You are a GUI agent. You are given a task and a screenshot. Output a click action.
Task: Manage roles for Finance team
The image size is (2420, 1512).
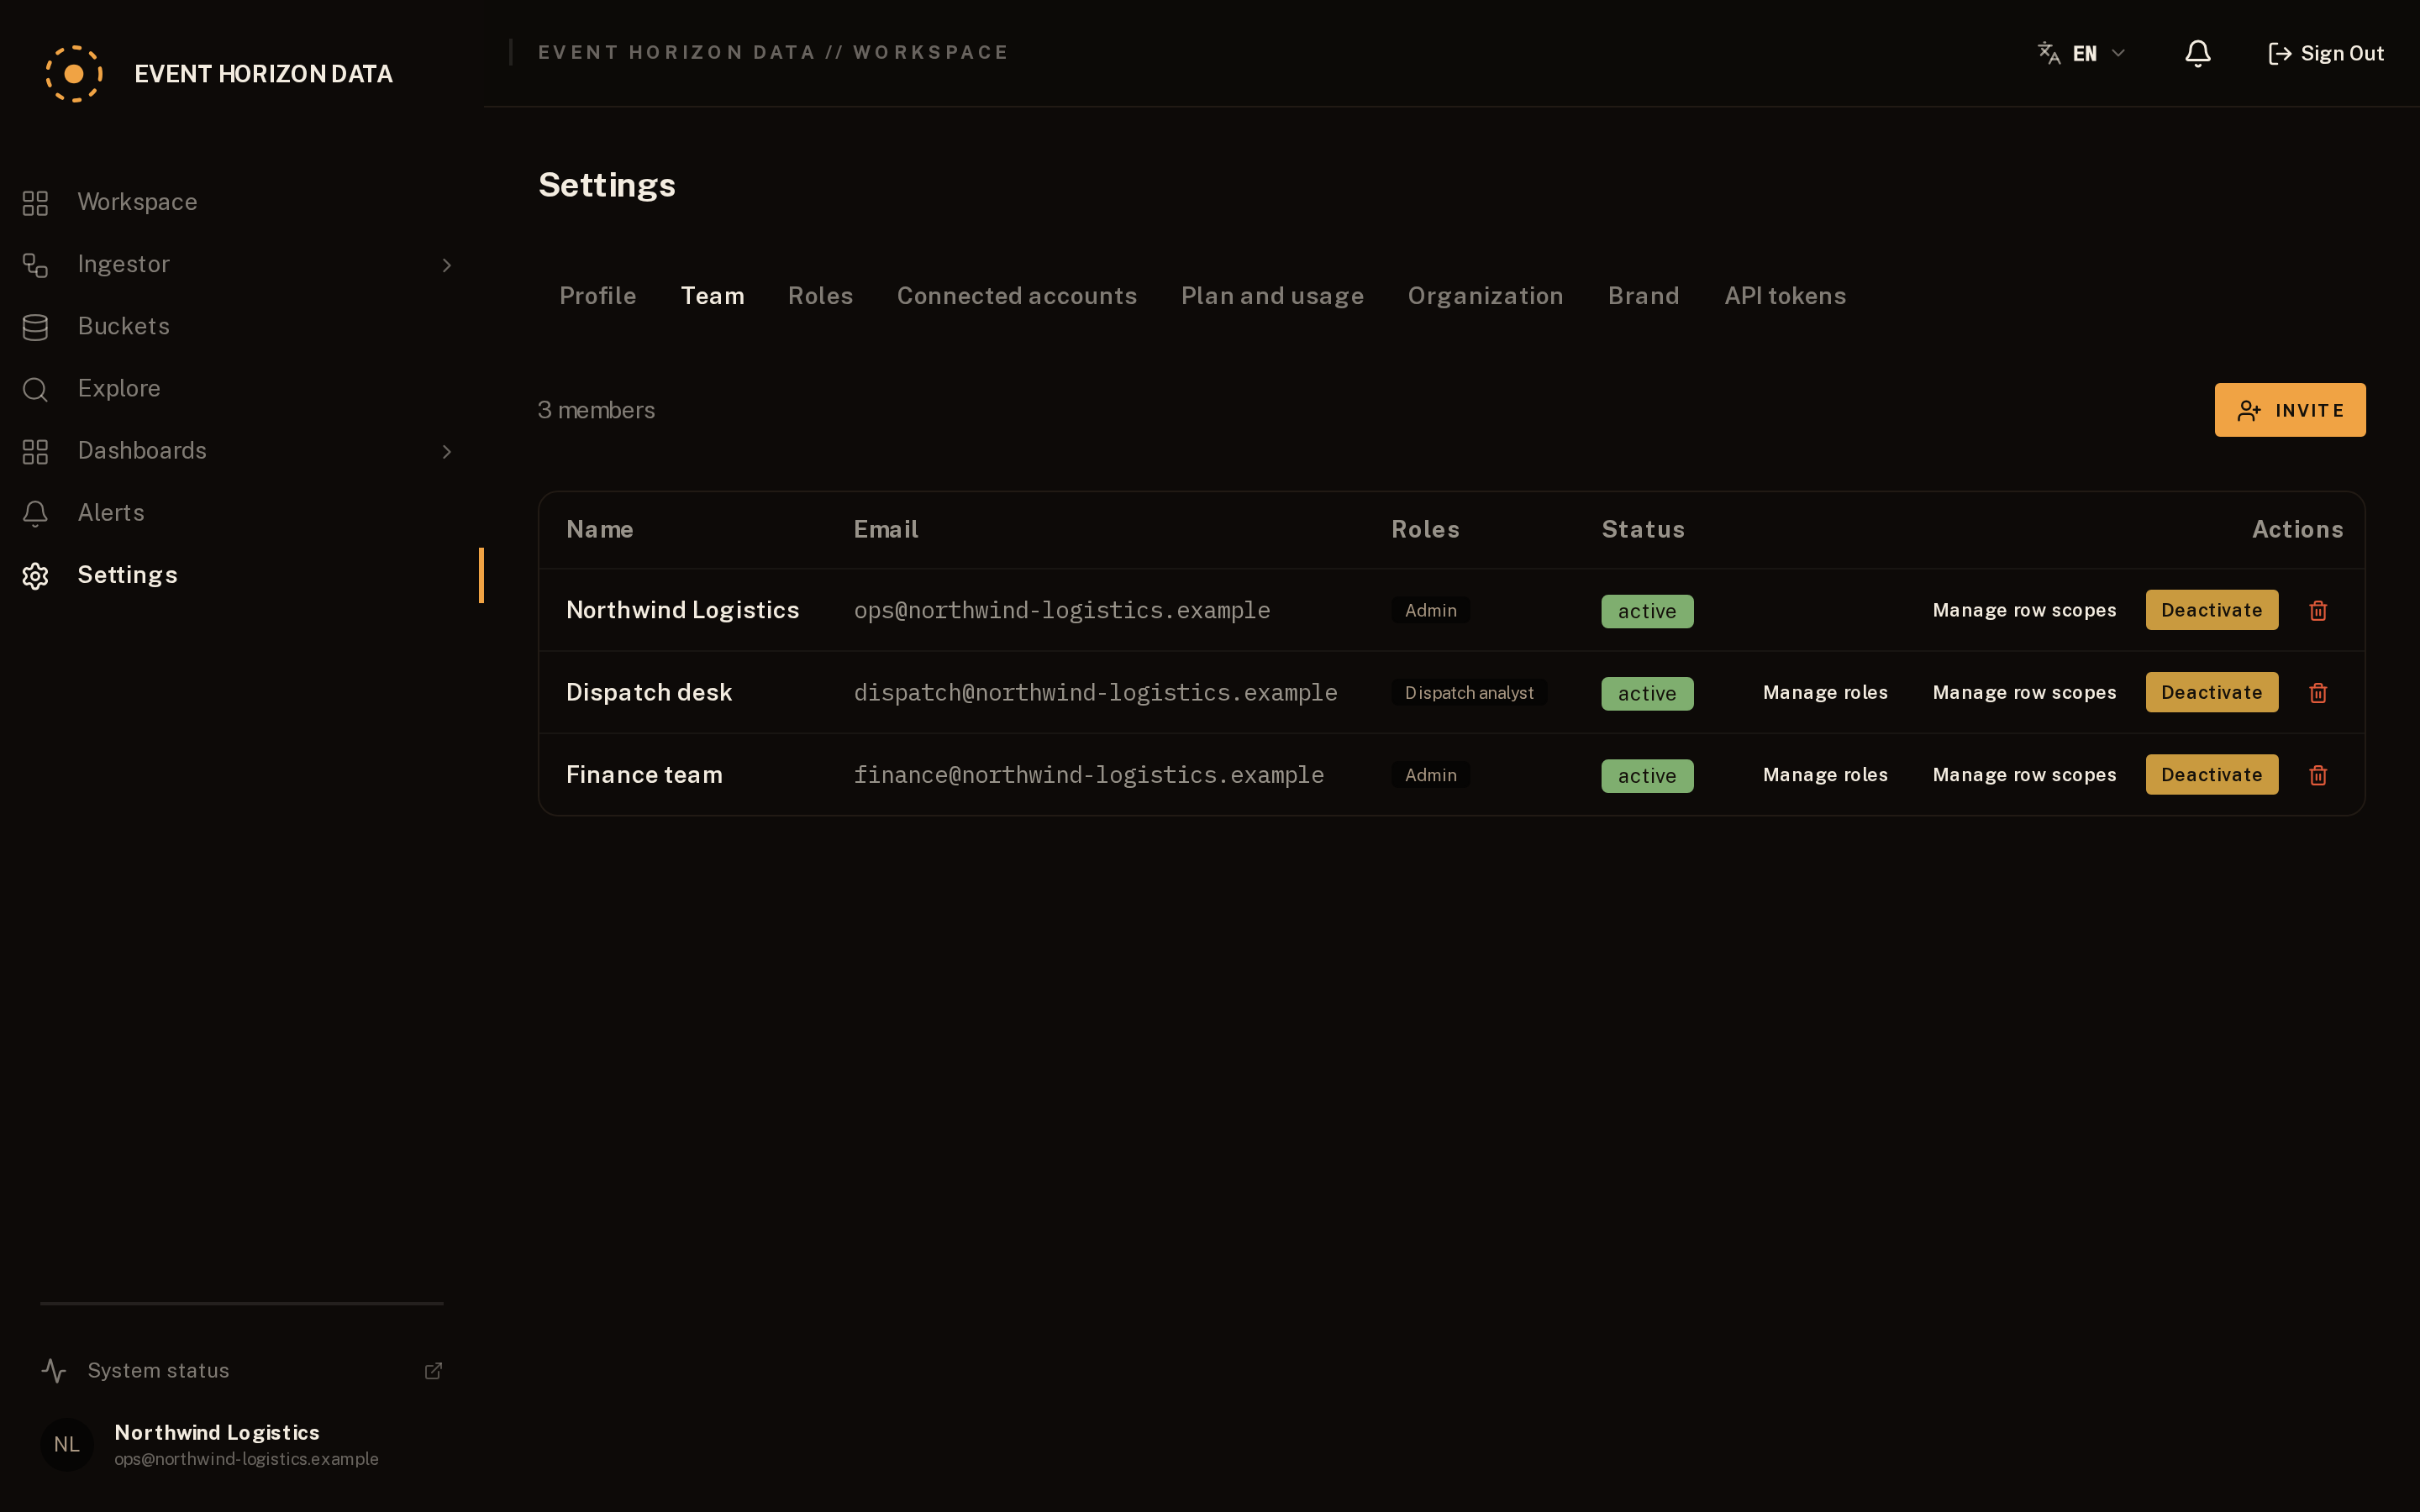click(x=1825, y=775)
